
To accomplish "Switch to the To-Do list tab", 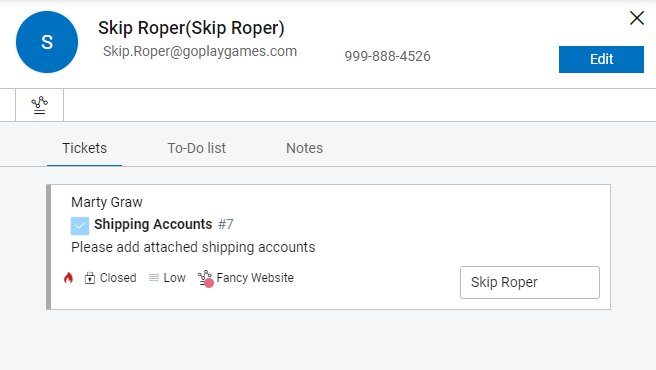I will [197, 148].
